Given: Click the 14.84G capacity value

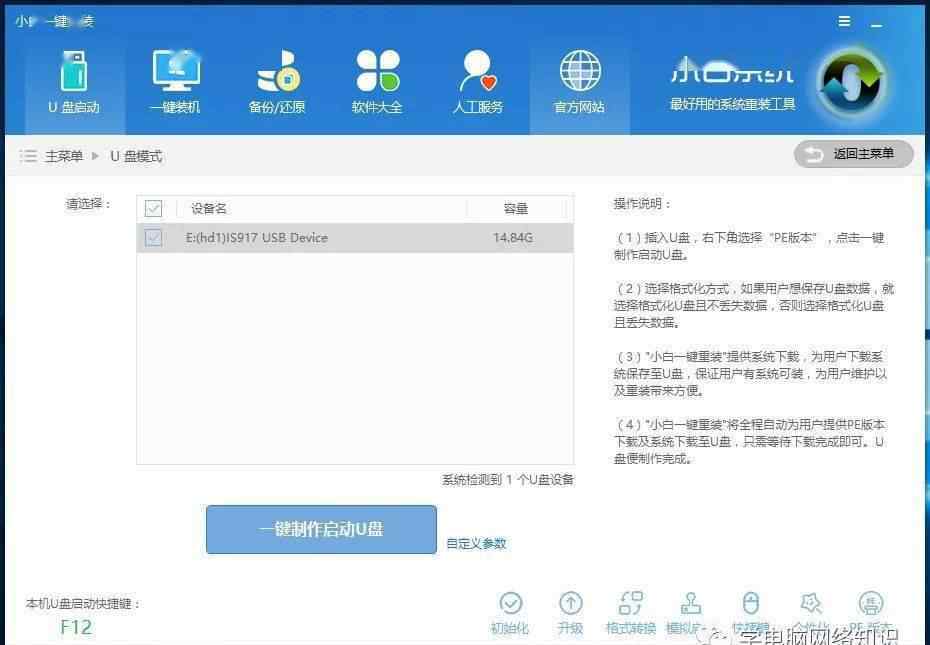Looking at the screenshot, I should tap(513, 238).
